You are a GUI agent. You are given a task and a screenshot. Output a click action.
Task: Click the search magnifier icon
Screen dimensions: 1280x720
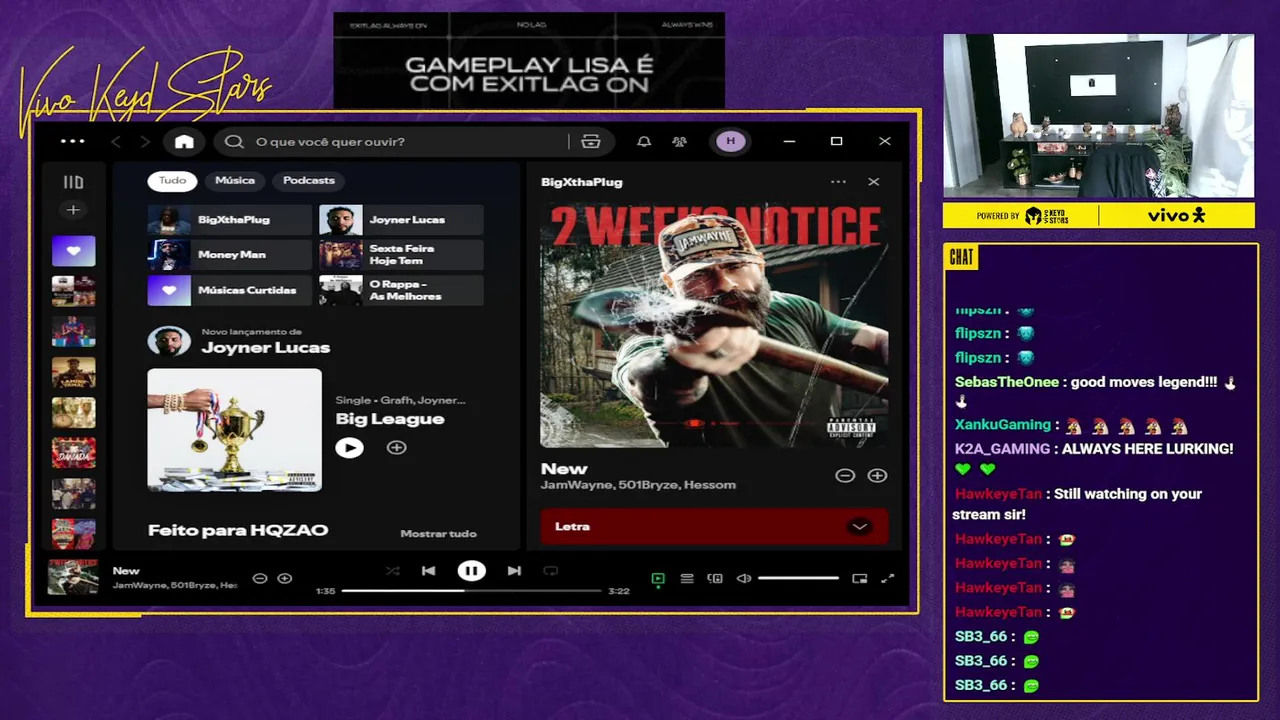(x=234, y=142)
